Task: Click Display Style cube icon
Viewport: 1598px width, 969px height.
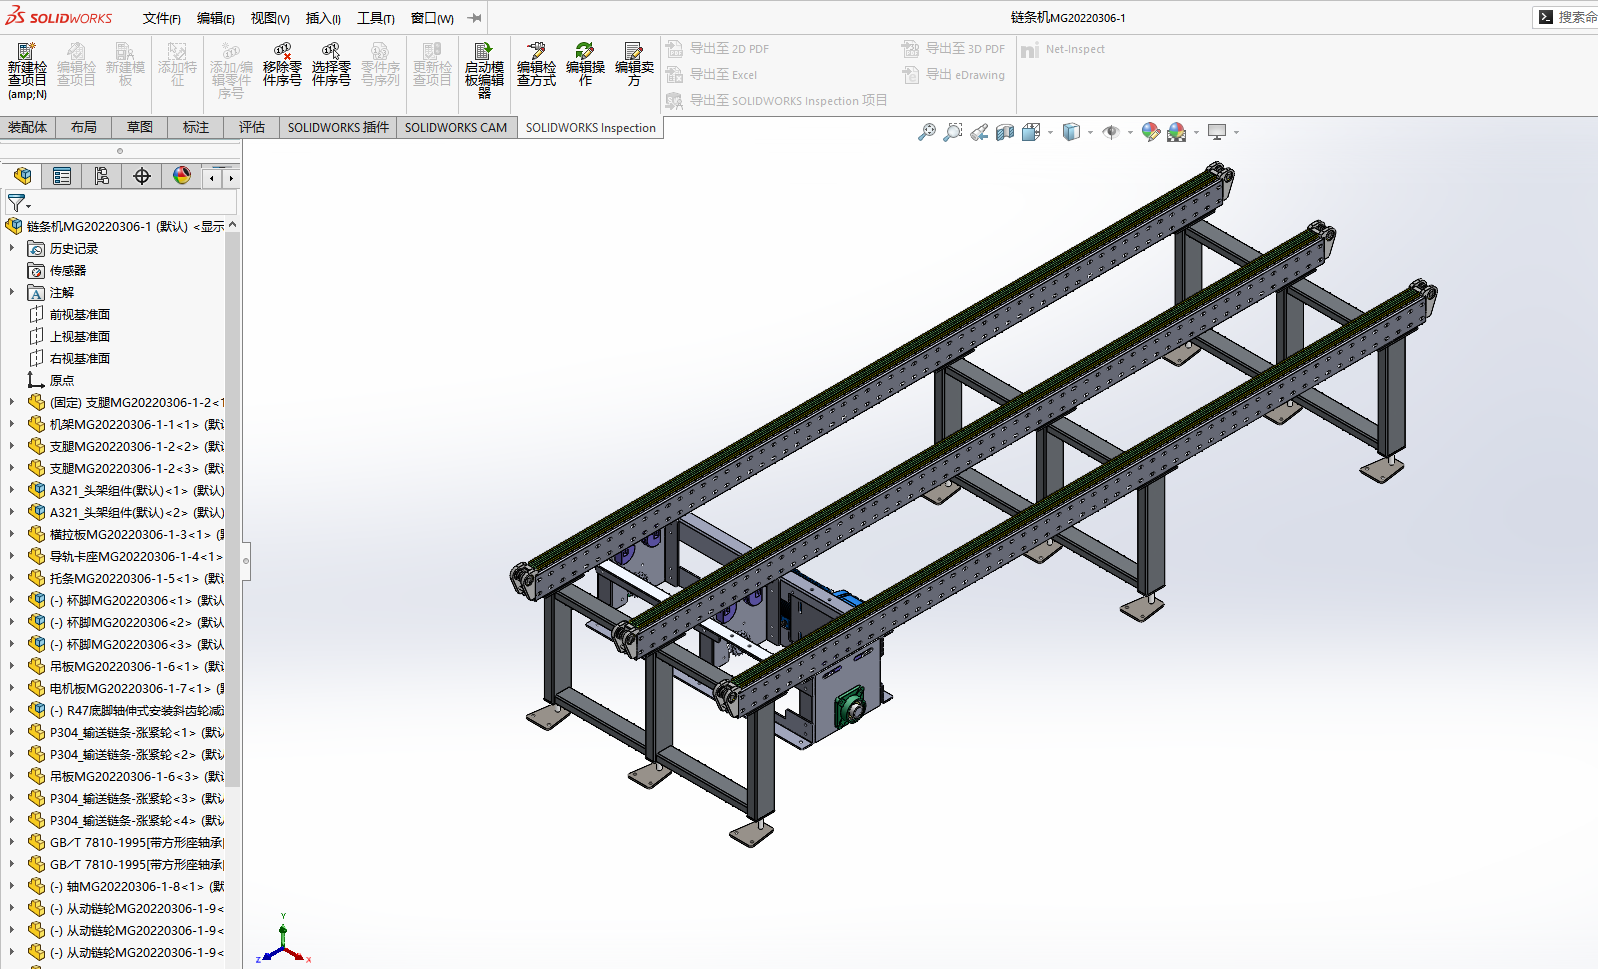Action: (1071, 132)
